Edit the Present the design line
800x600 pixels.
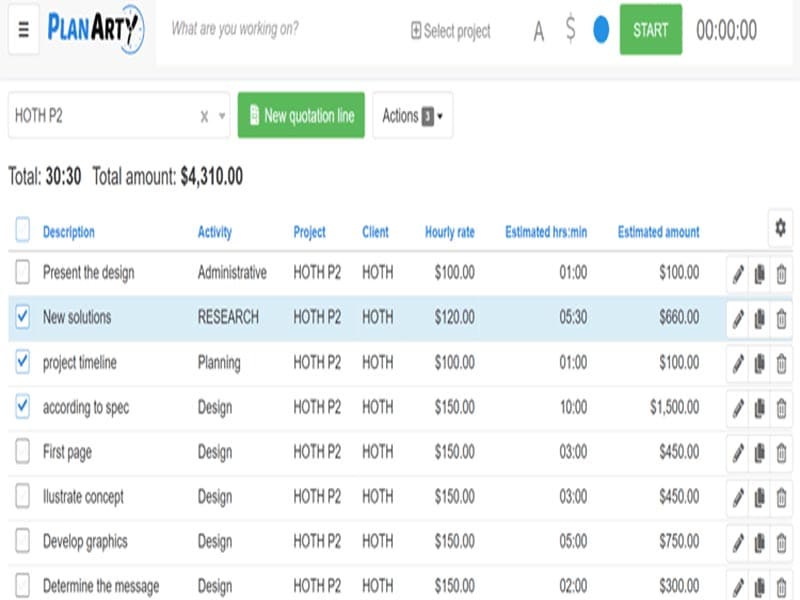click(x=738, y=274)
